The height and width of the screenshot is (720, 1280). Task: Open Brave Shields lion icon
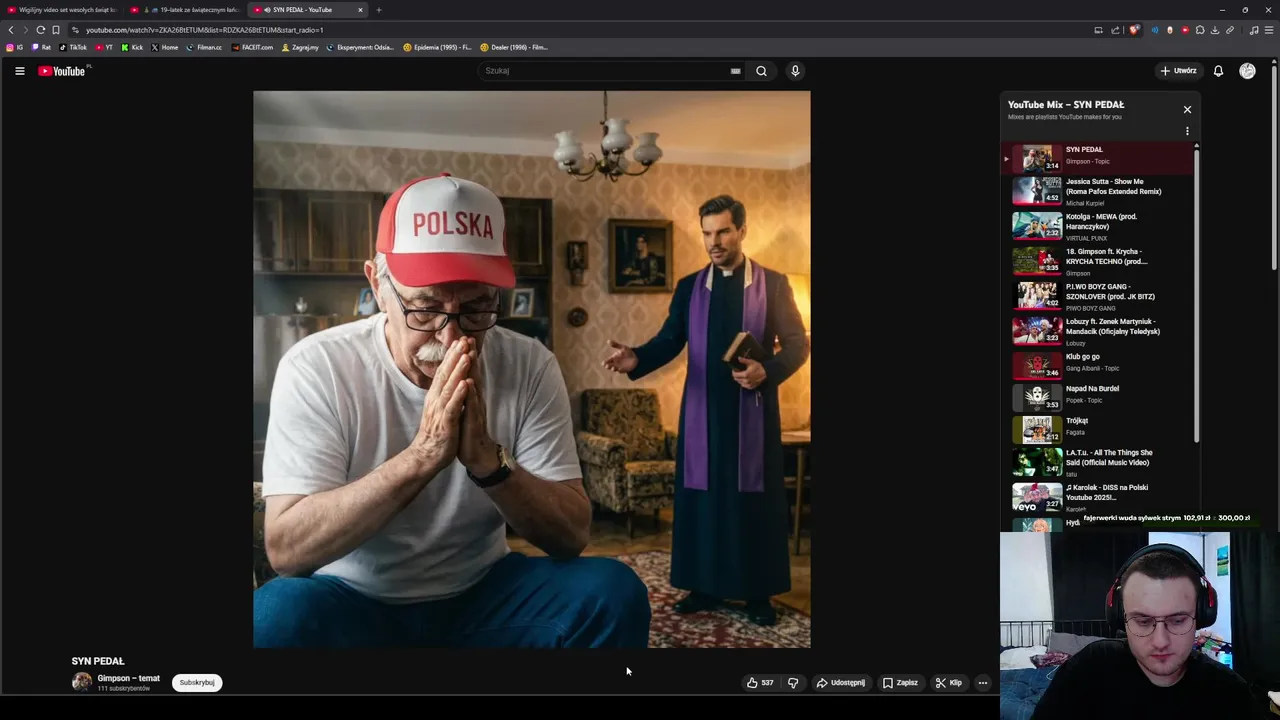(1134, 30)
